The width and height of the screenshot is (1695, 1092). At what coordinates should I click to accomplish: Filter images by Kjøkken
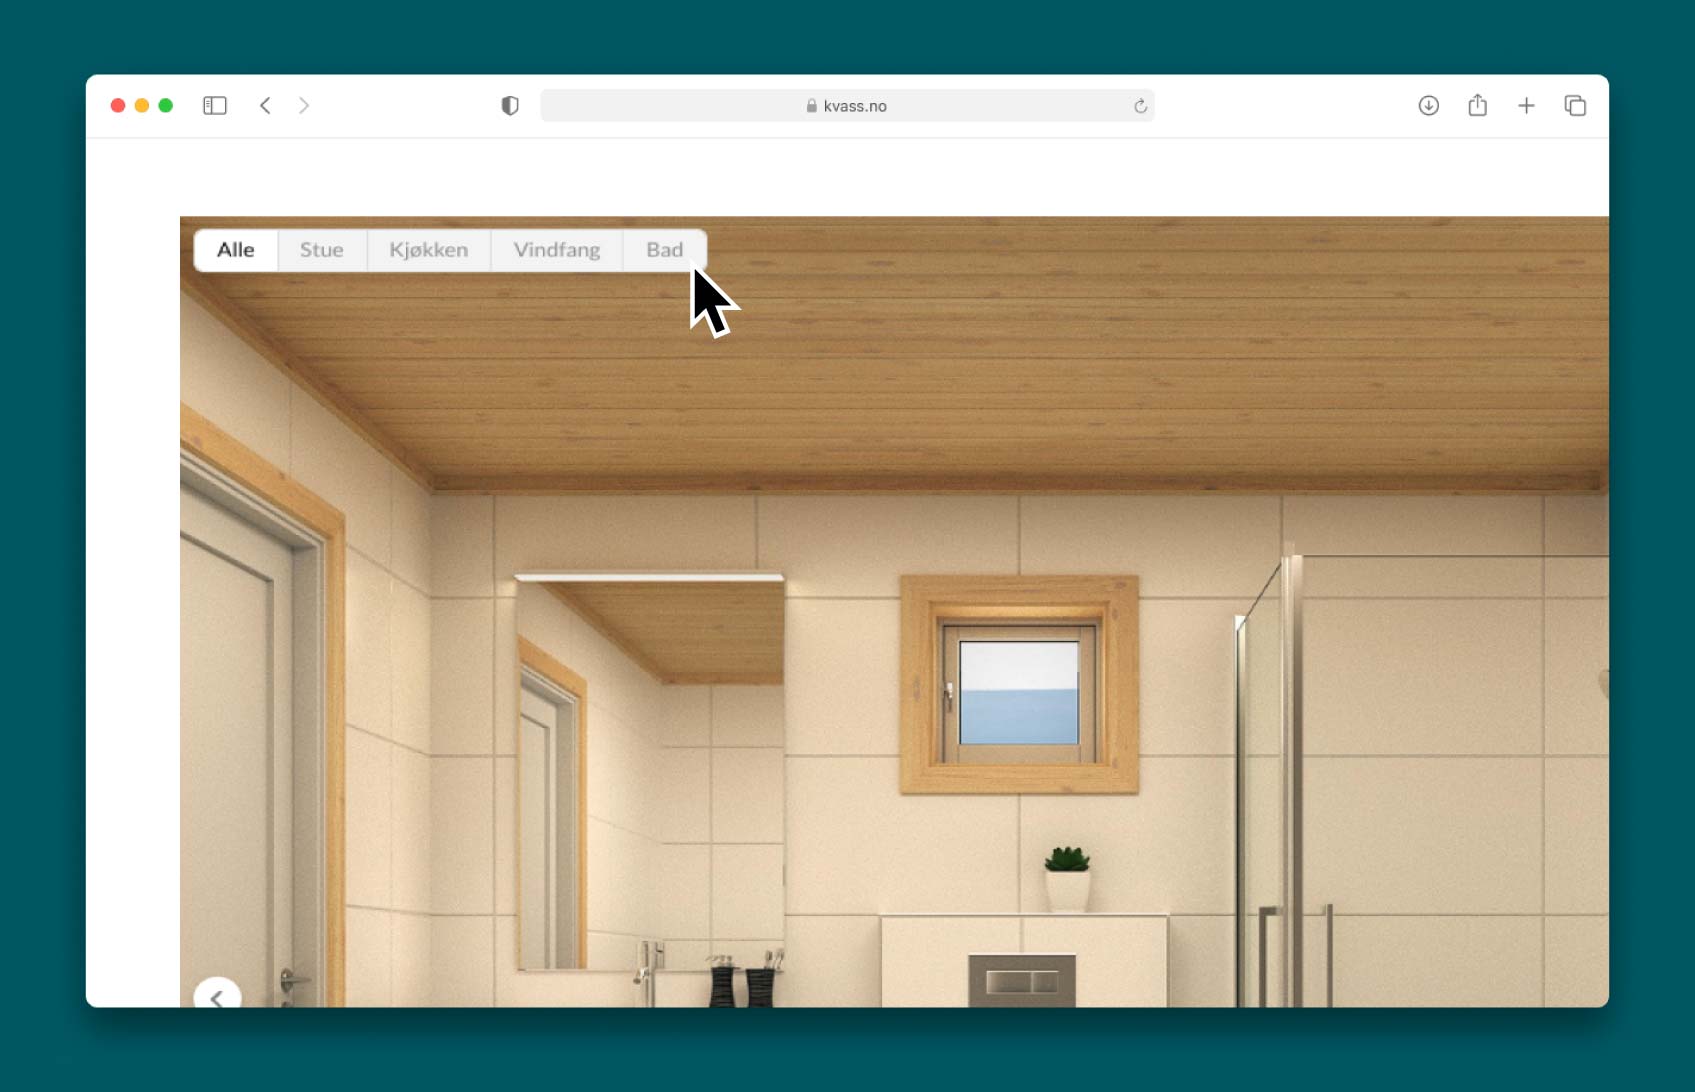click(428, 250)
